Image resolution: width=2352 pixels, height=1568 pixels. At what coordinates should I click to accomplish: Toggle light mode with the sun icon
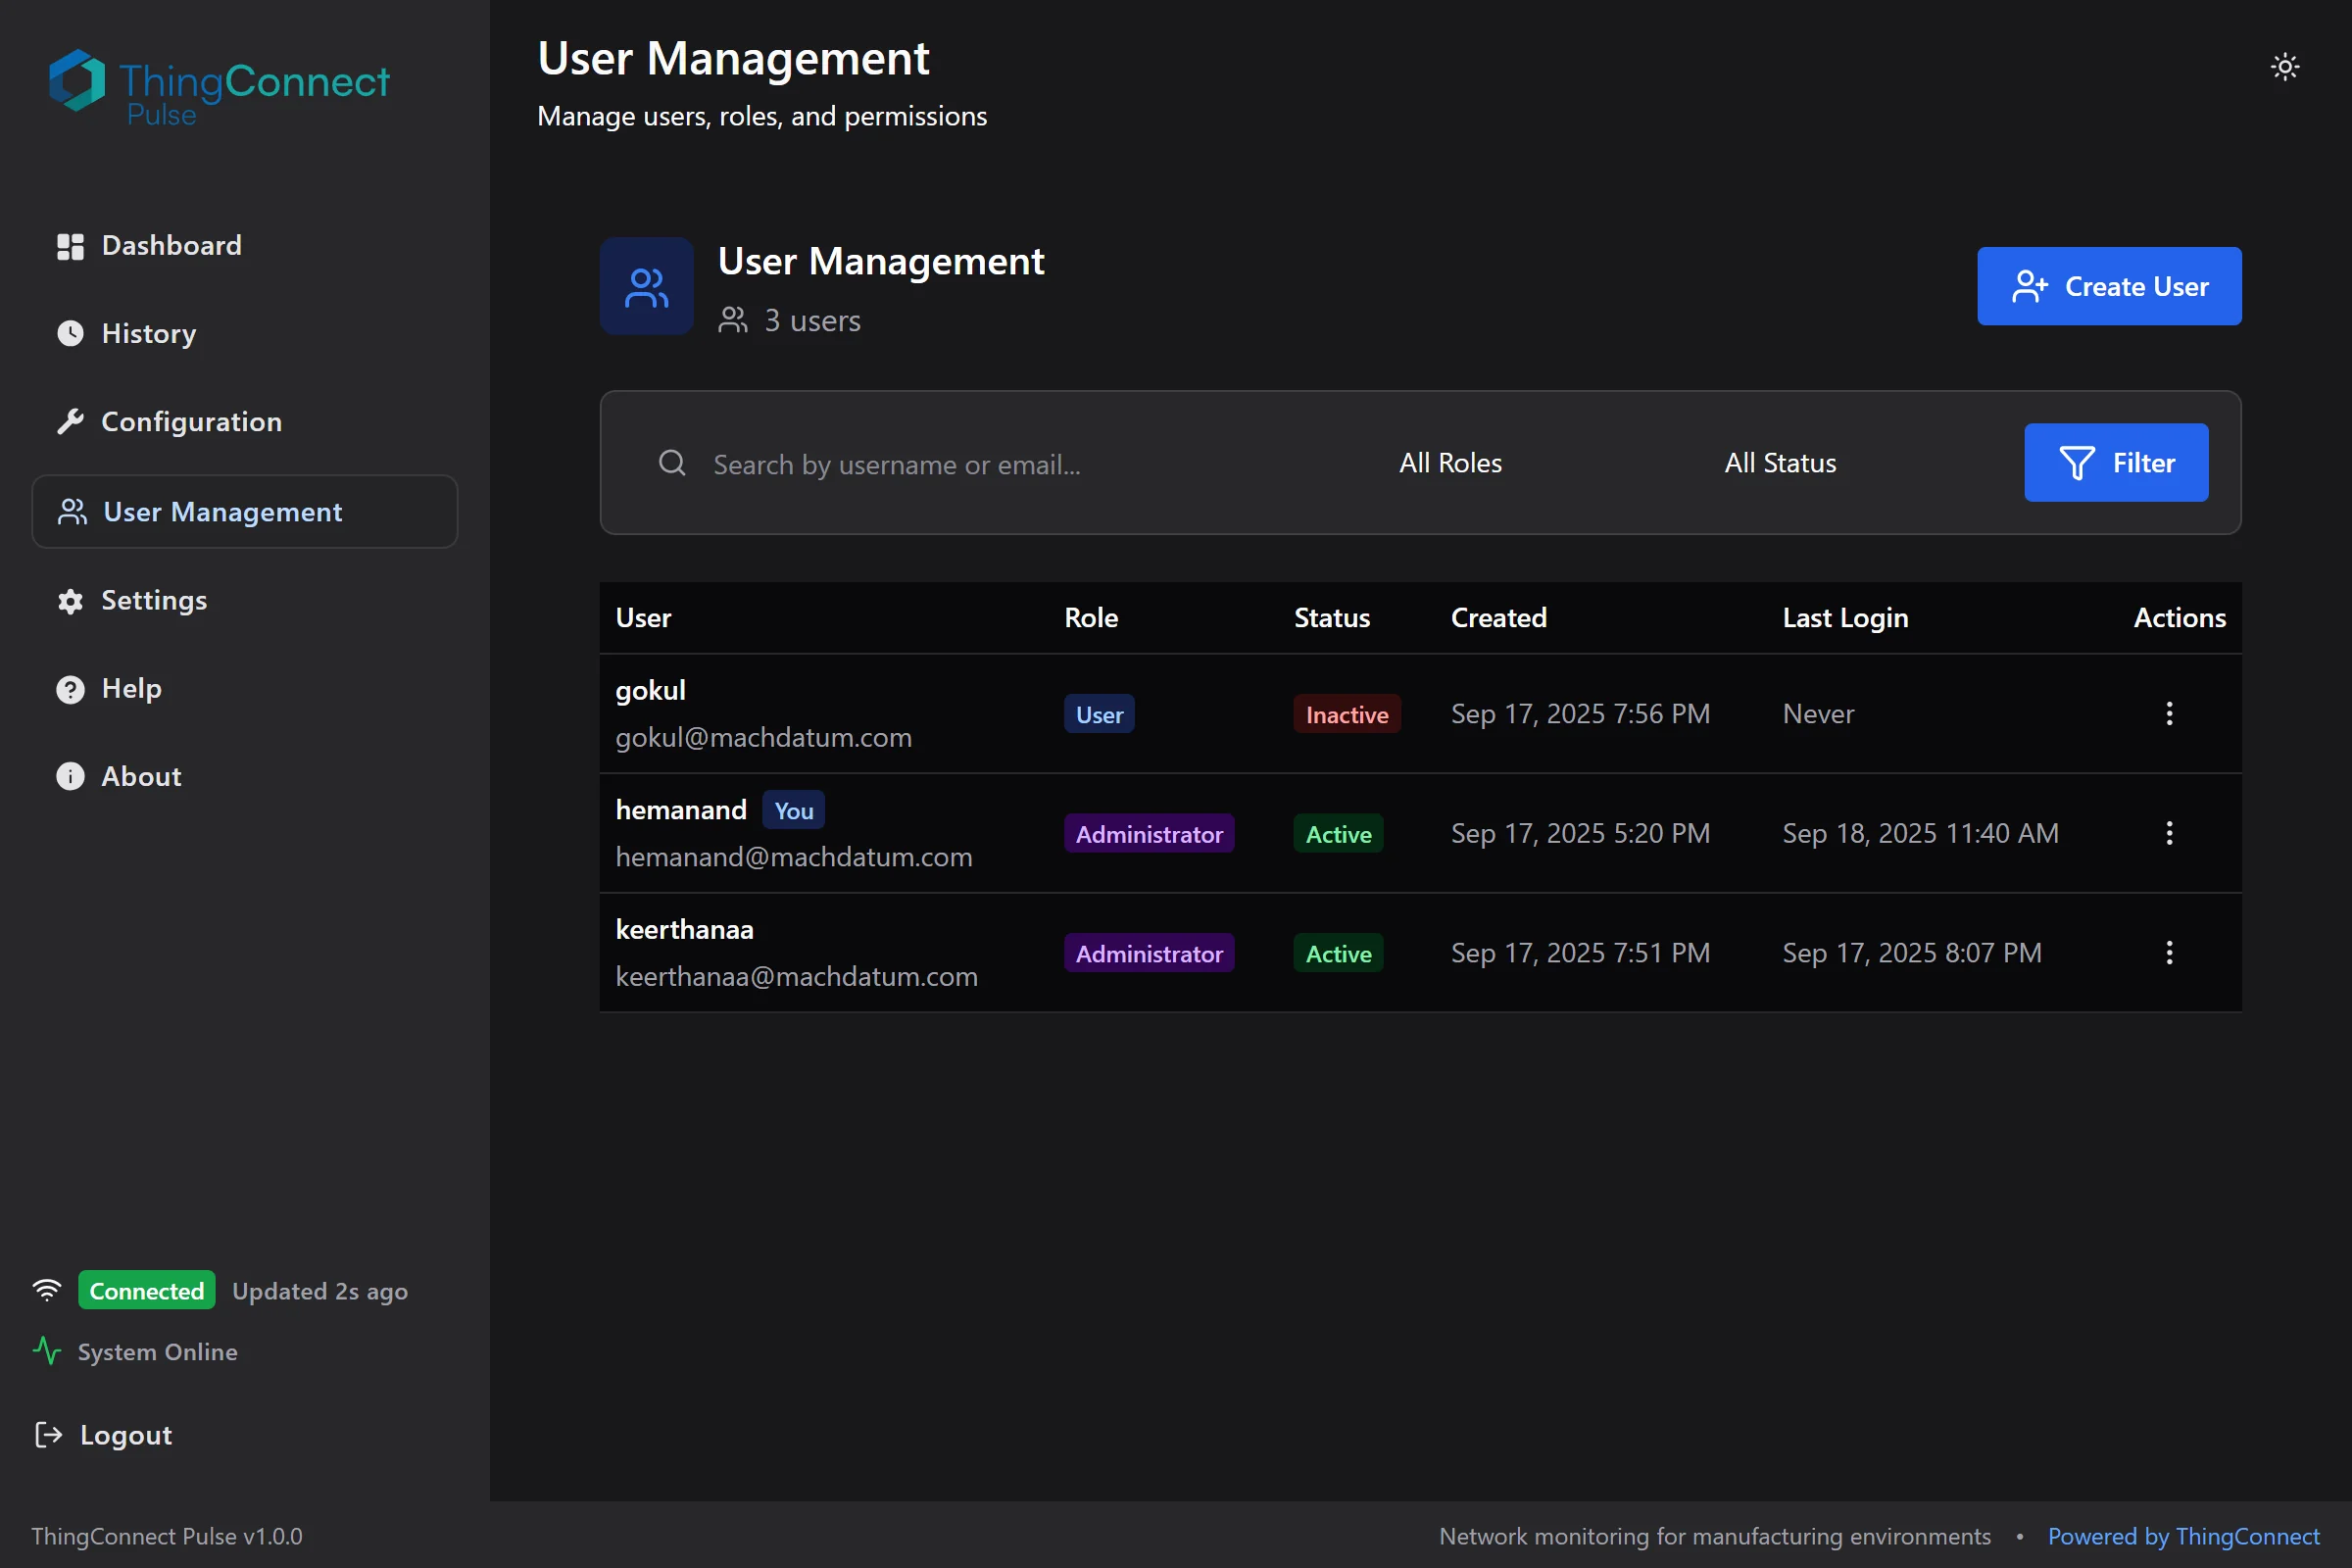click(2285, 66)
